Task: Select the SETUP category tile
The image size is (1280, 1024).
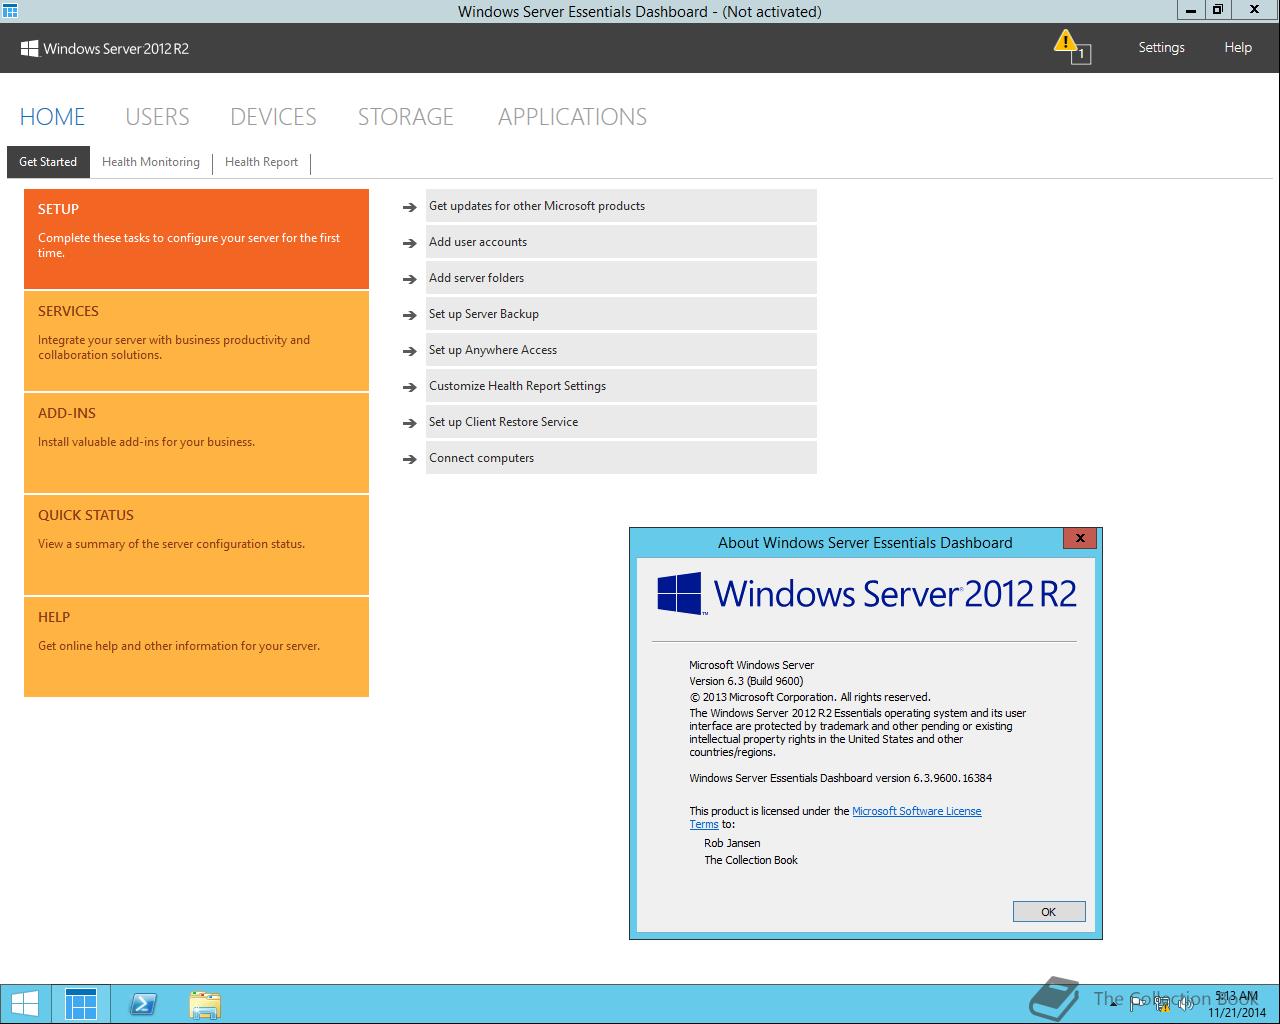Action: pos(196,239)
